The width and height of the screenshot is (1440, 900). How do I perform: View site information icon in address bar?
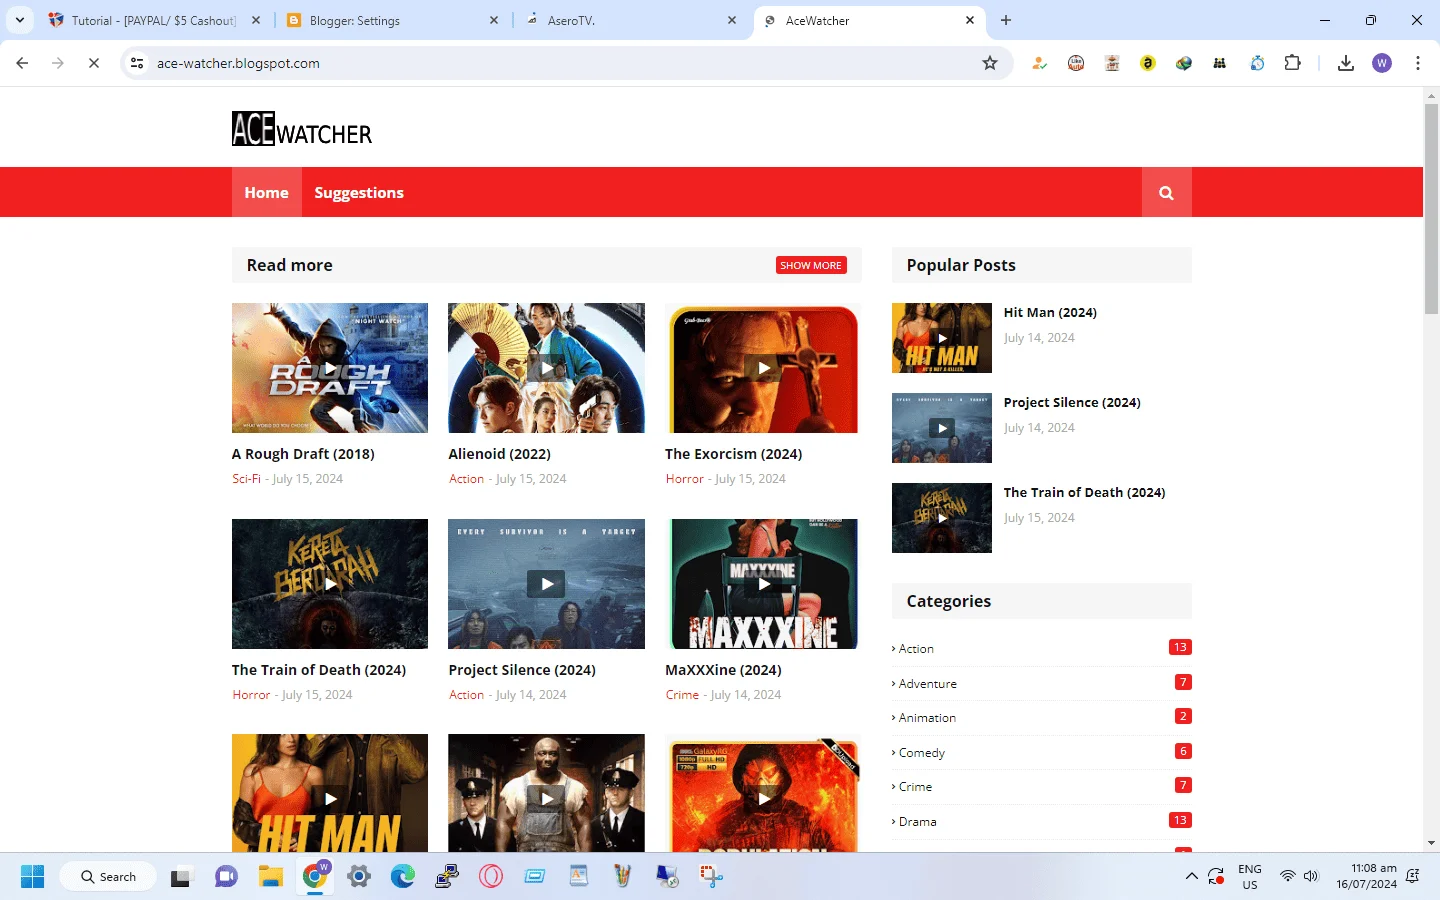click(137, 63)
